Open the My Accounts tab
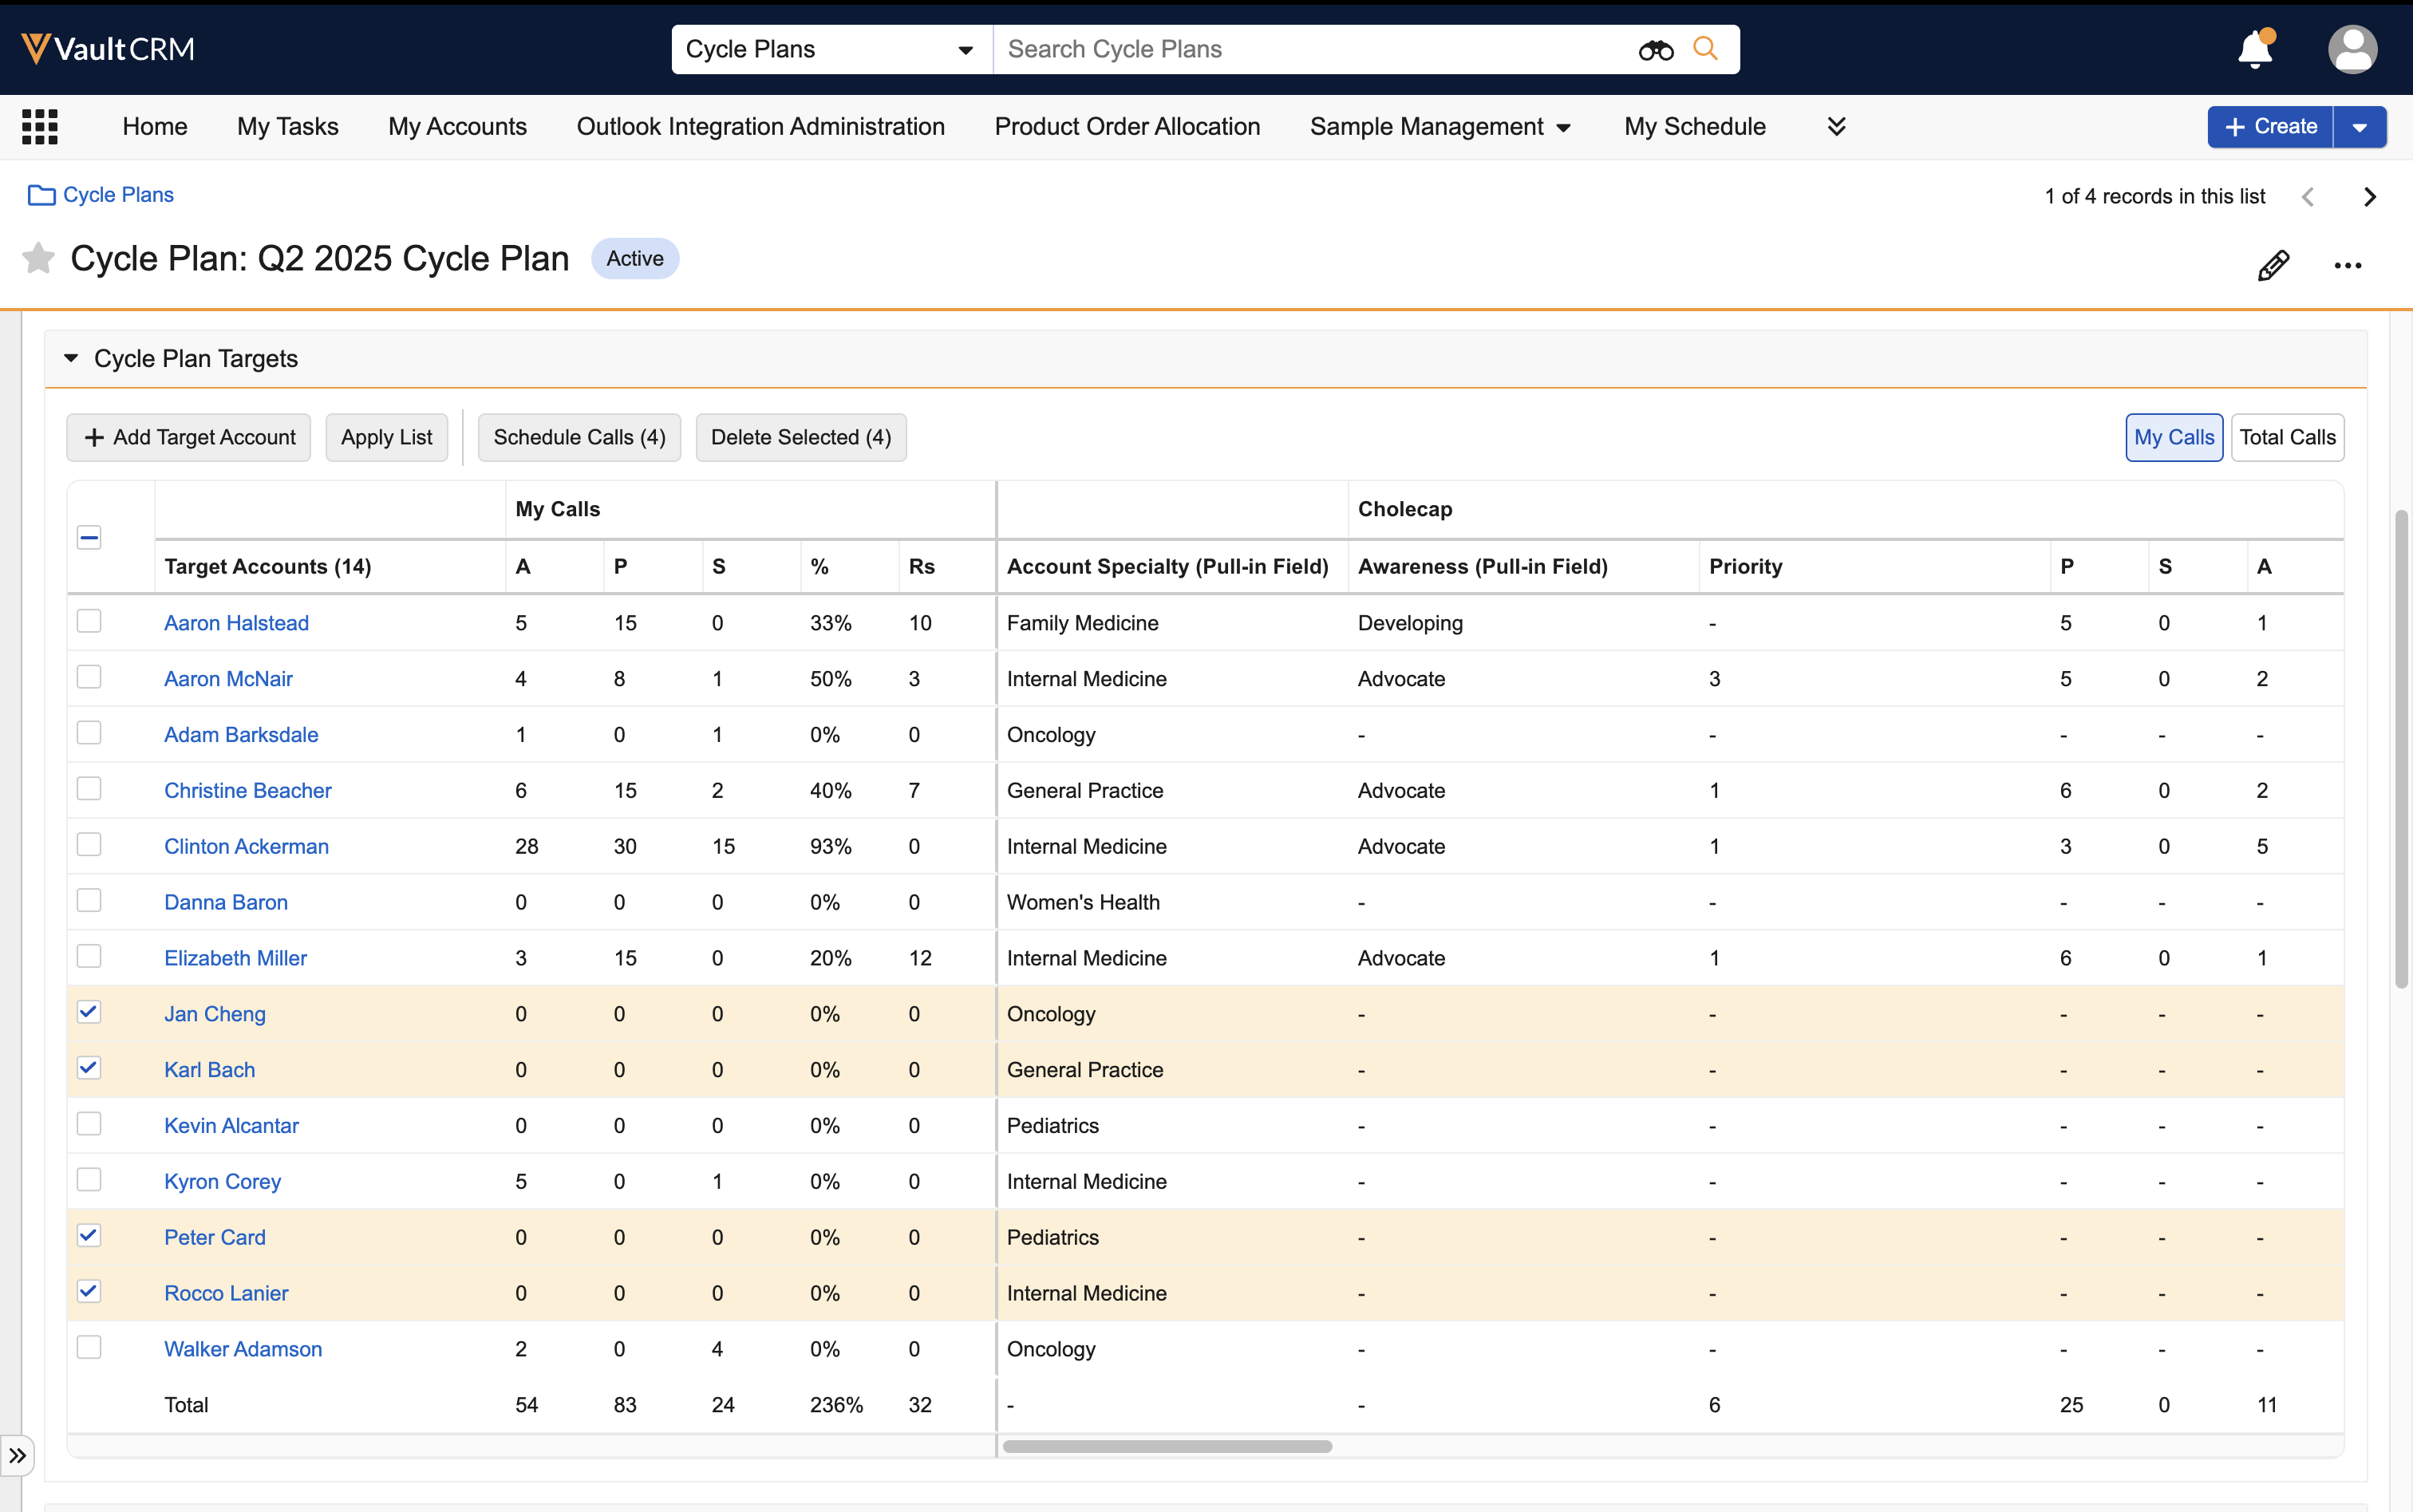The width and height of the screenshot is (2413, 1512). click(x=457, y=127)
